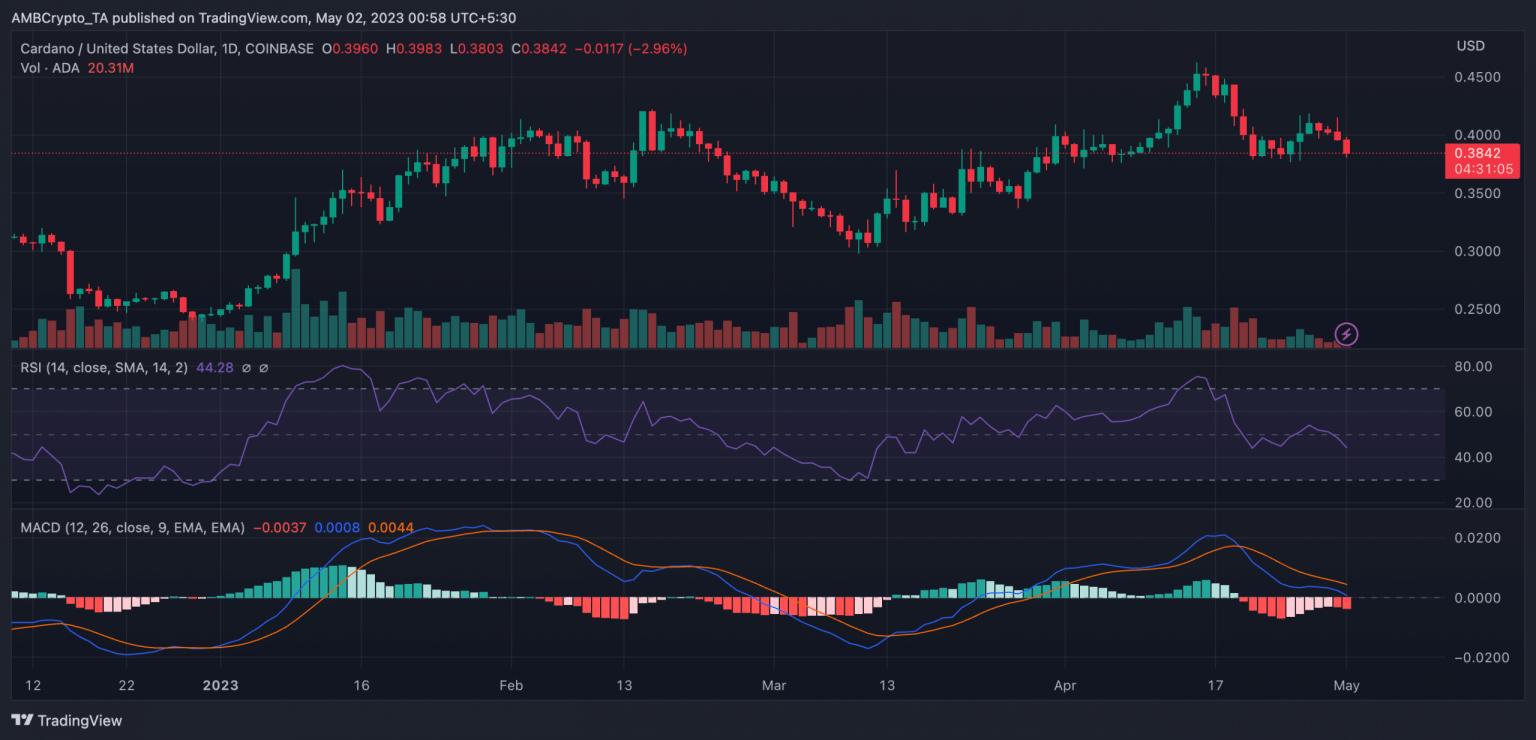The height and width of the screenshot is (740, 1536).
Task: Open the USD currency selector on price axis
Action: pos(1470,46)
